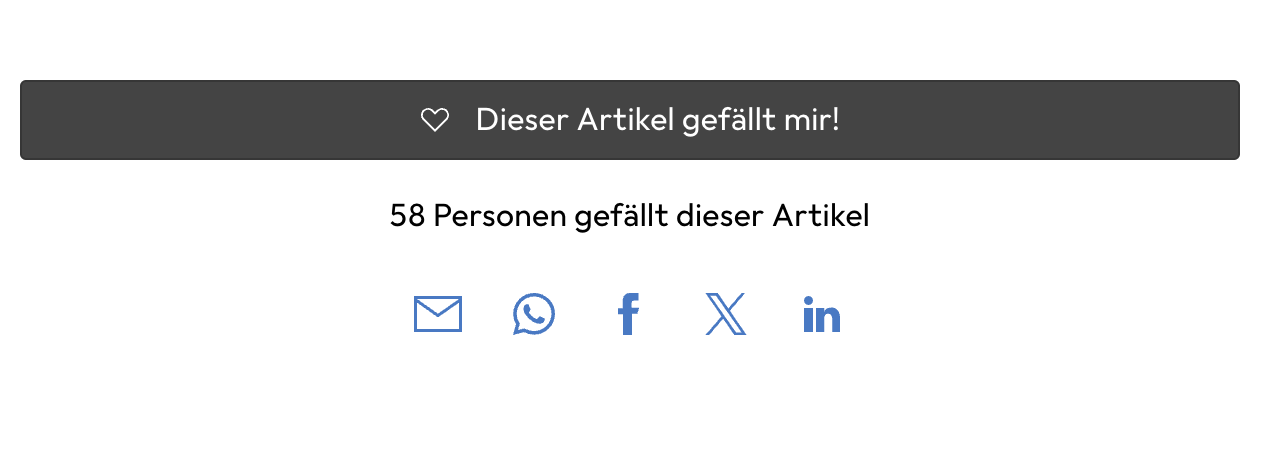
Task: Post the article to LinkedIn
Action: tap(821, 315)
